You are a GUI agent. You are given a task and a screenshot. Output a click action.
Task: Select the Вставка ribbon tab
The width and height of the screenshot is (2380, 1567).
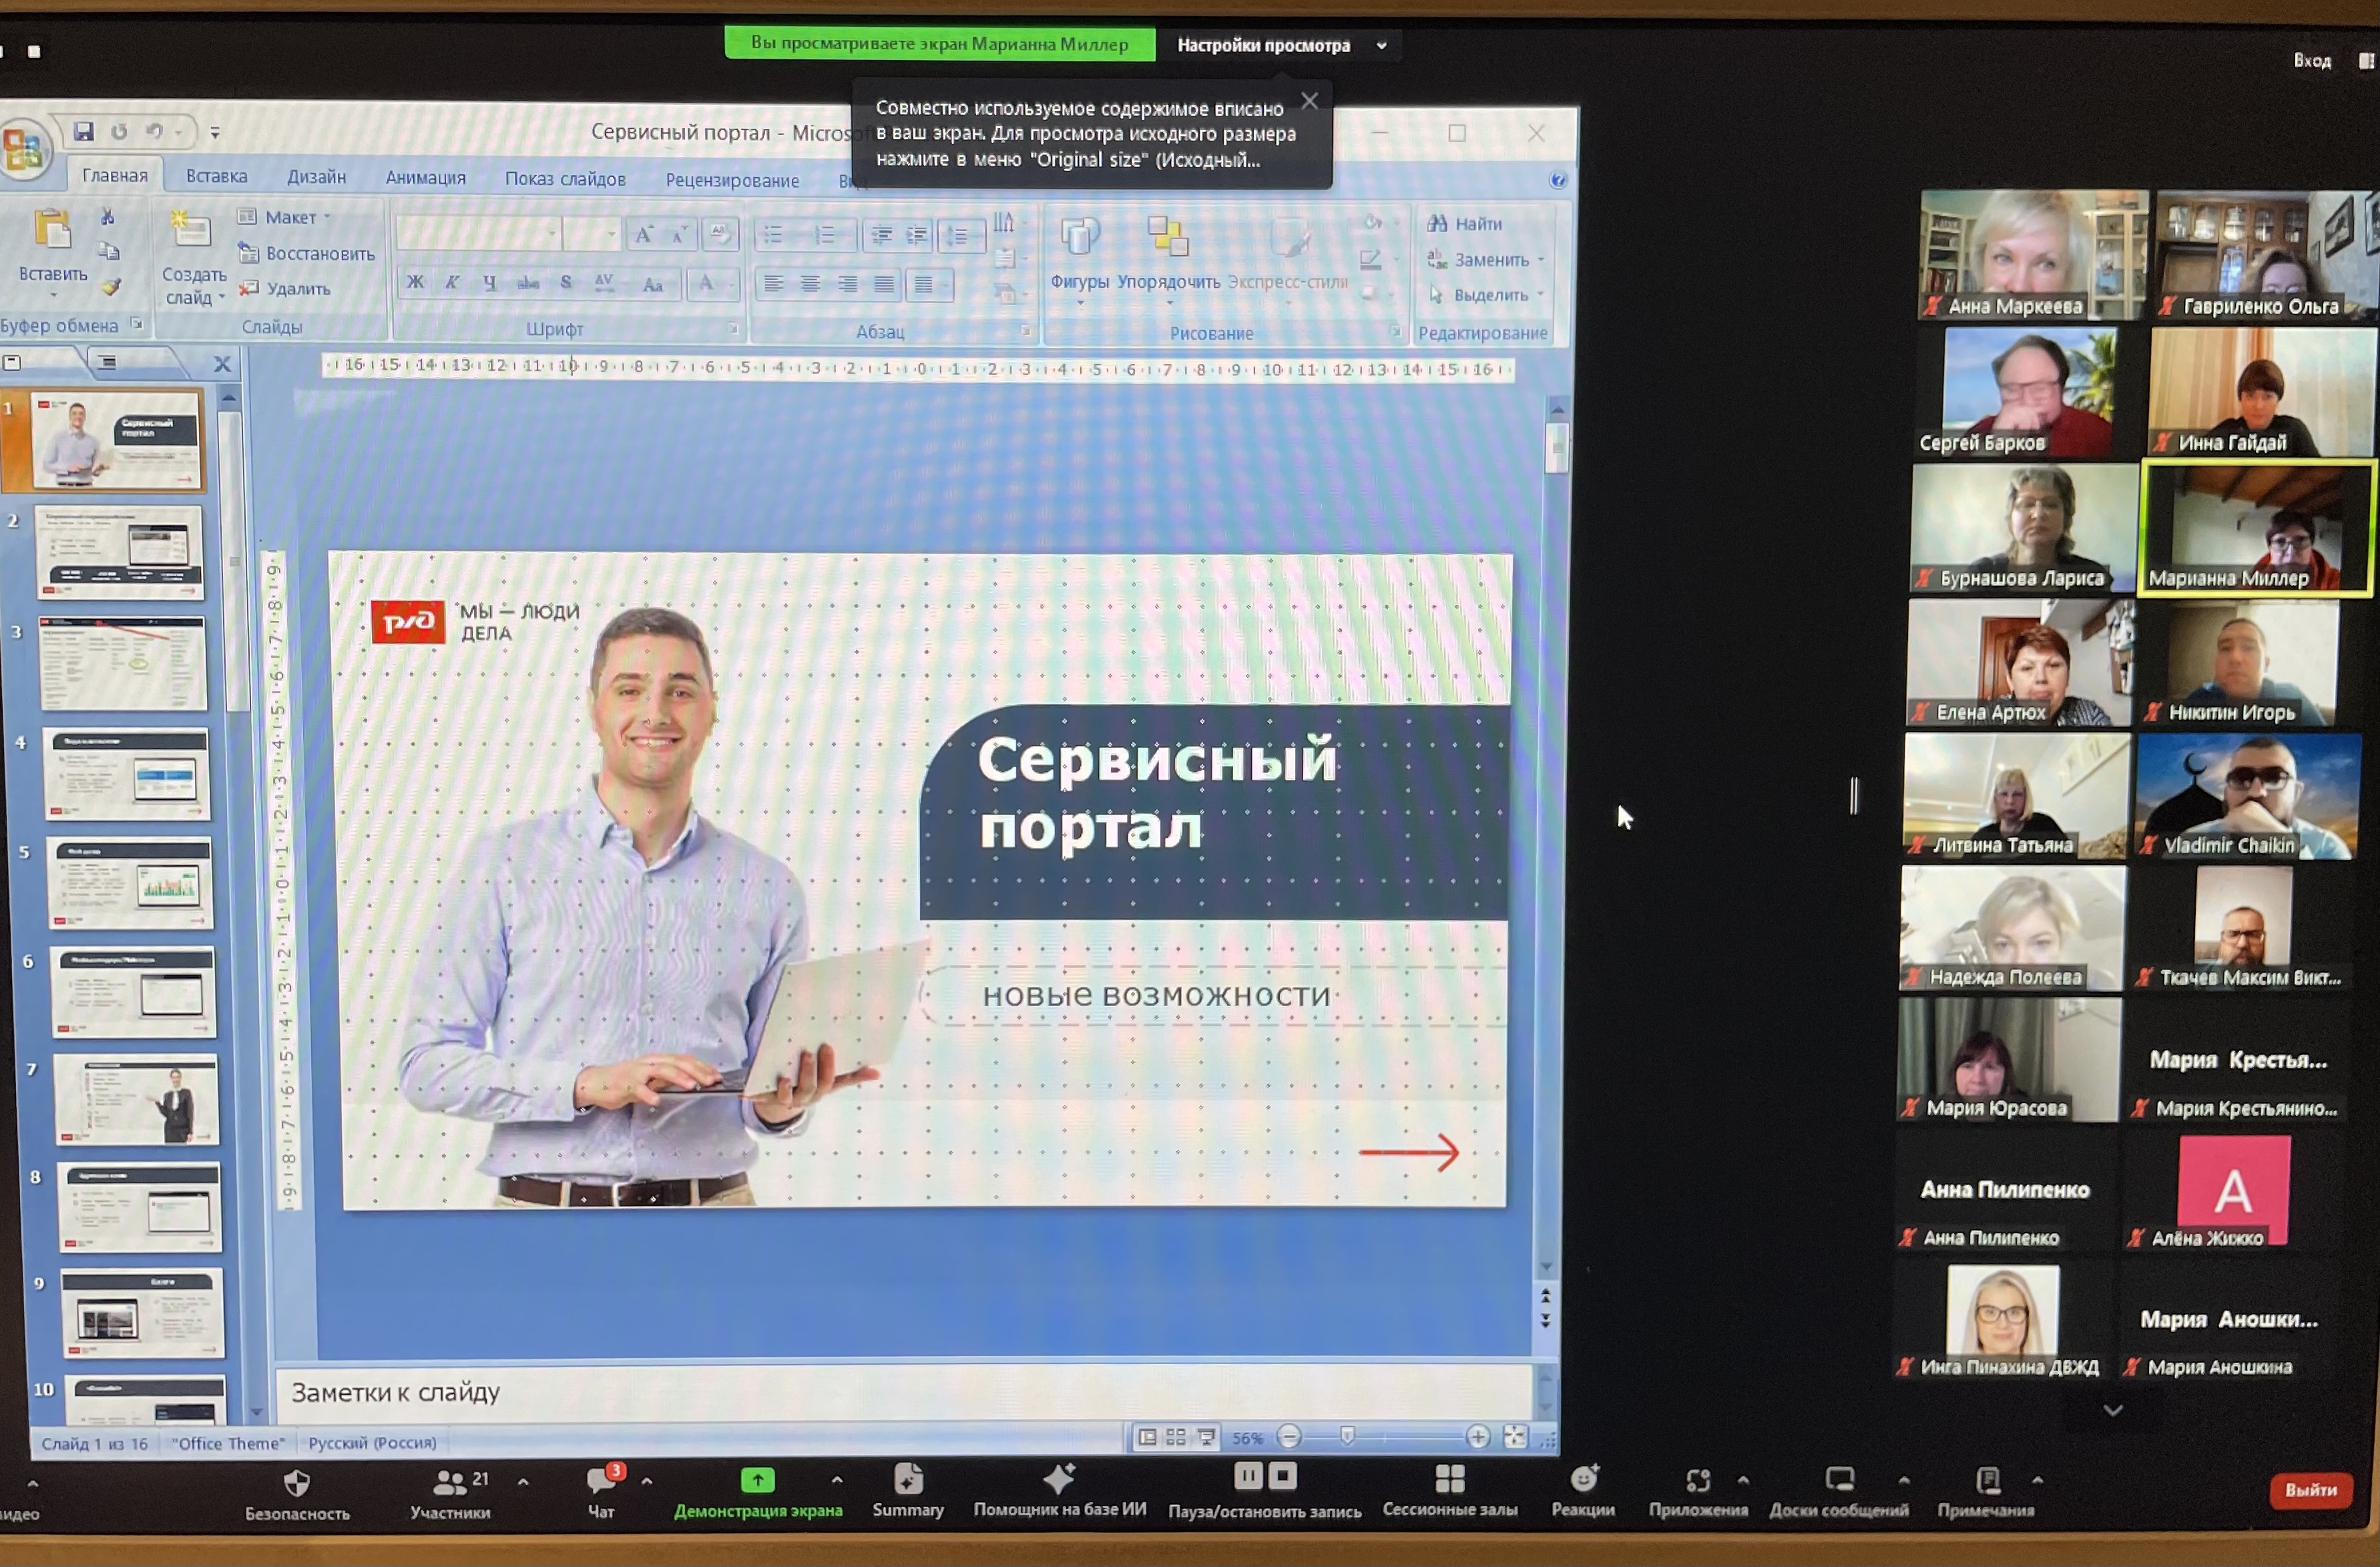pyautogui.click(x=217, y=177)
